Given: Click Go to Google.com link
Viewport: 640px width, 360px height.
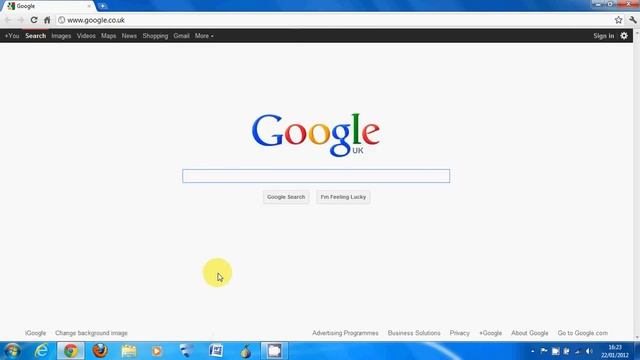Looking at the screenshot, I should point(582,333).
